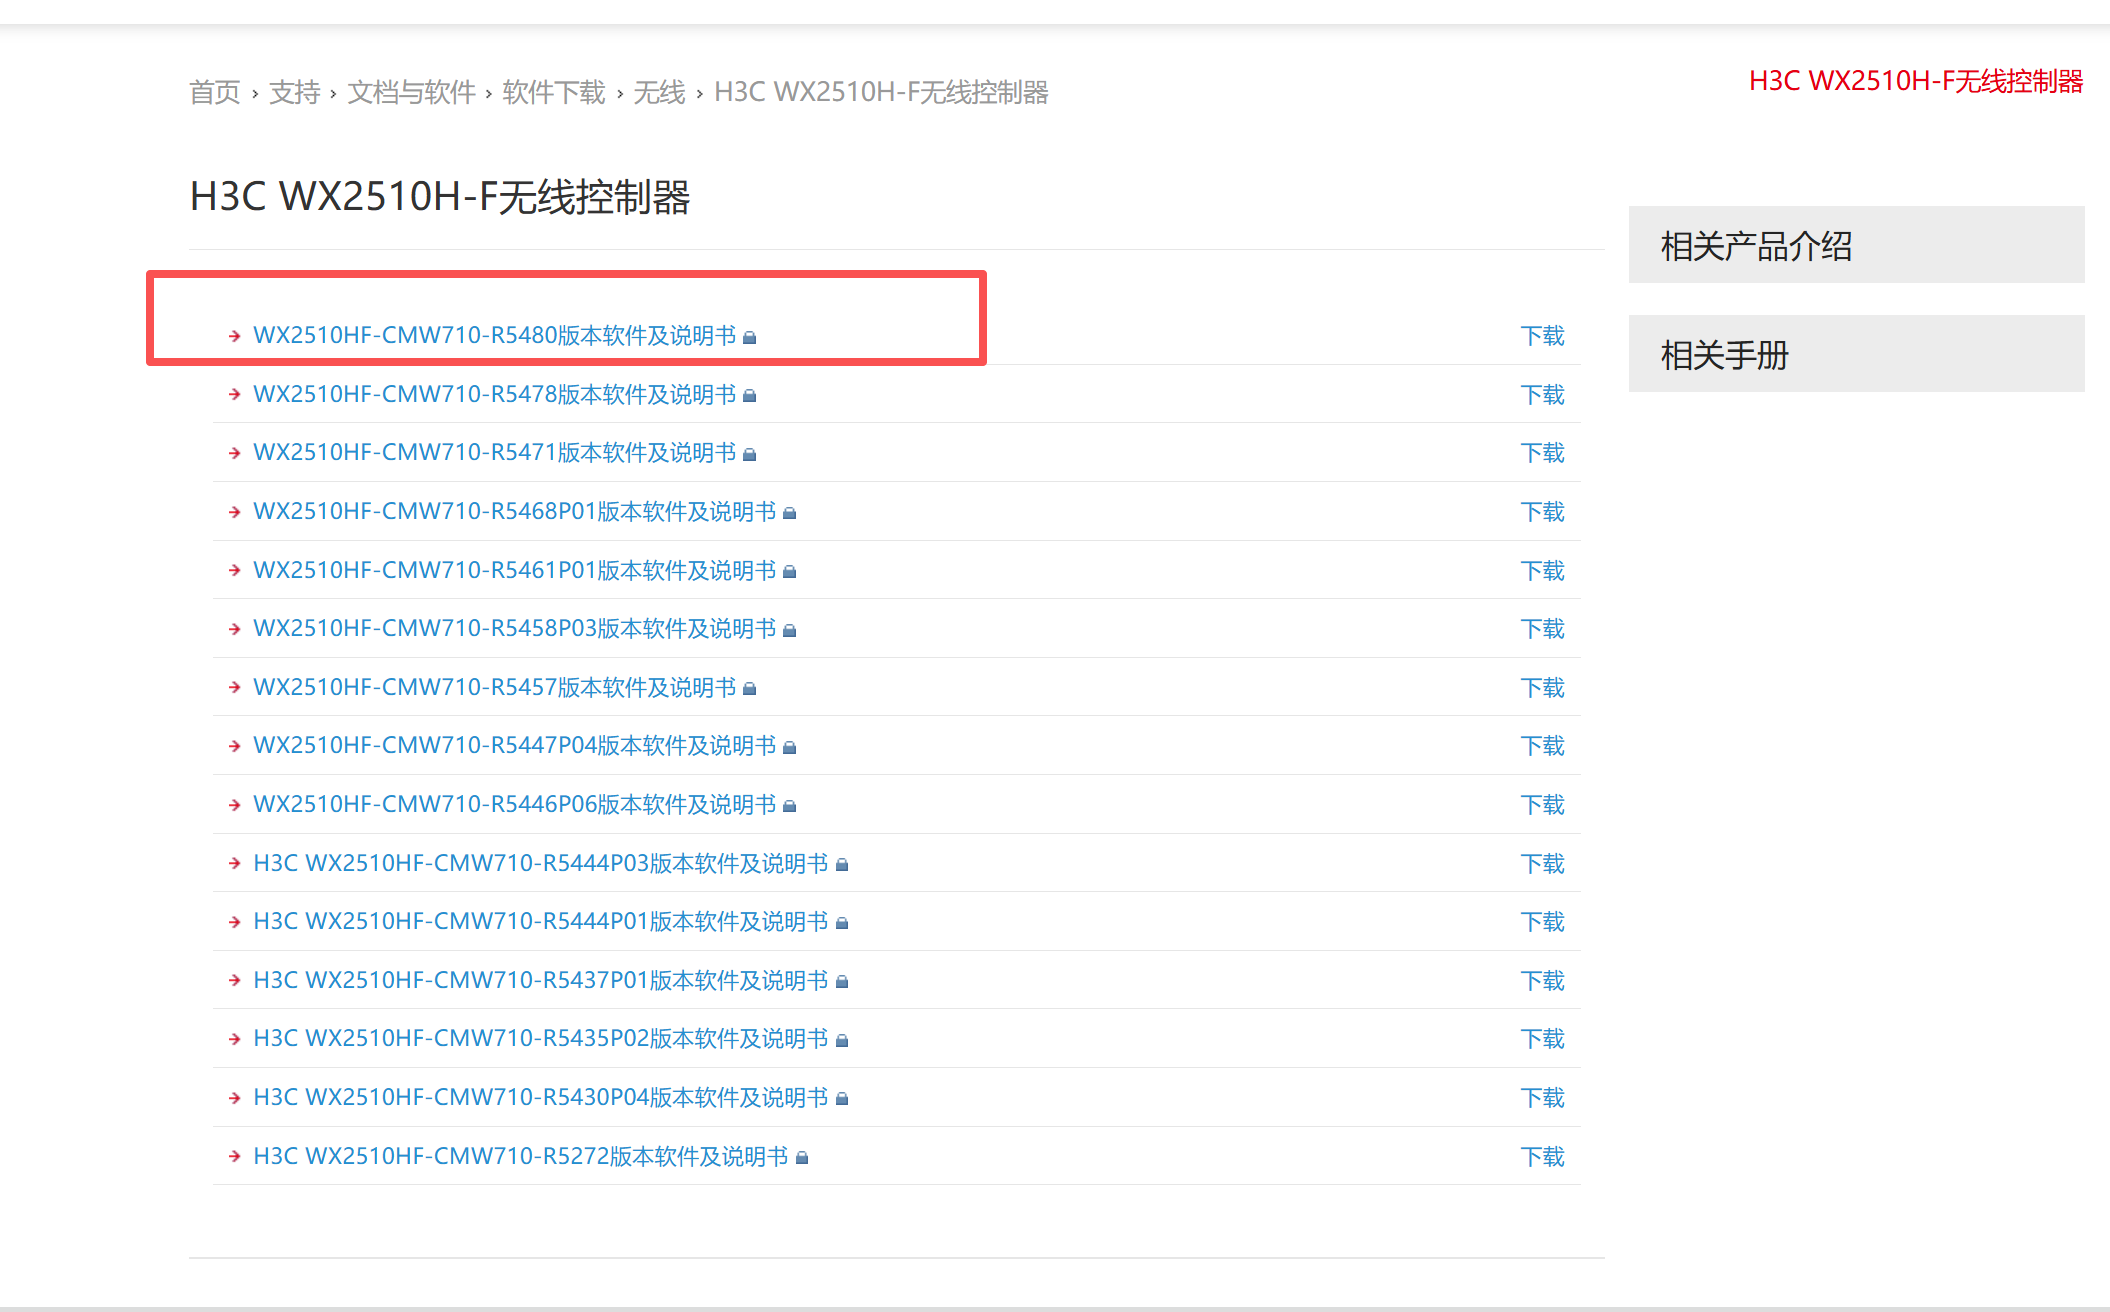This screenshot has height=1312, width=2110.
Task: Click lock icon next to R5468P01 entry
Action: [790, 513]
